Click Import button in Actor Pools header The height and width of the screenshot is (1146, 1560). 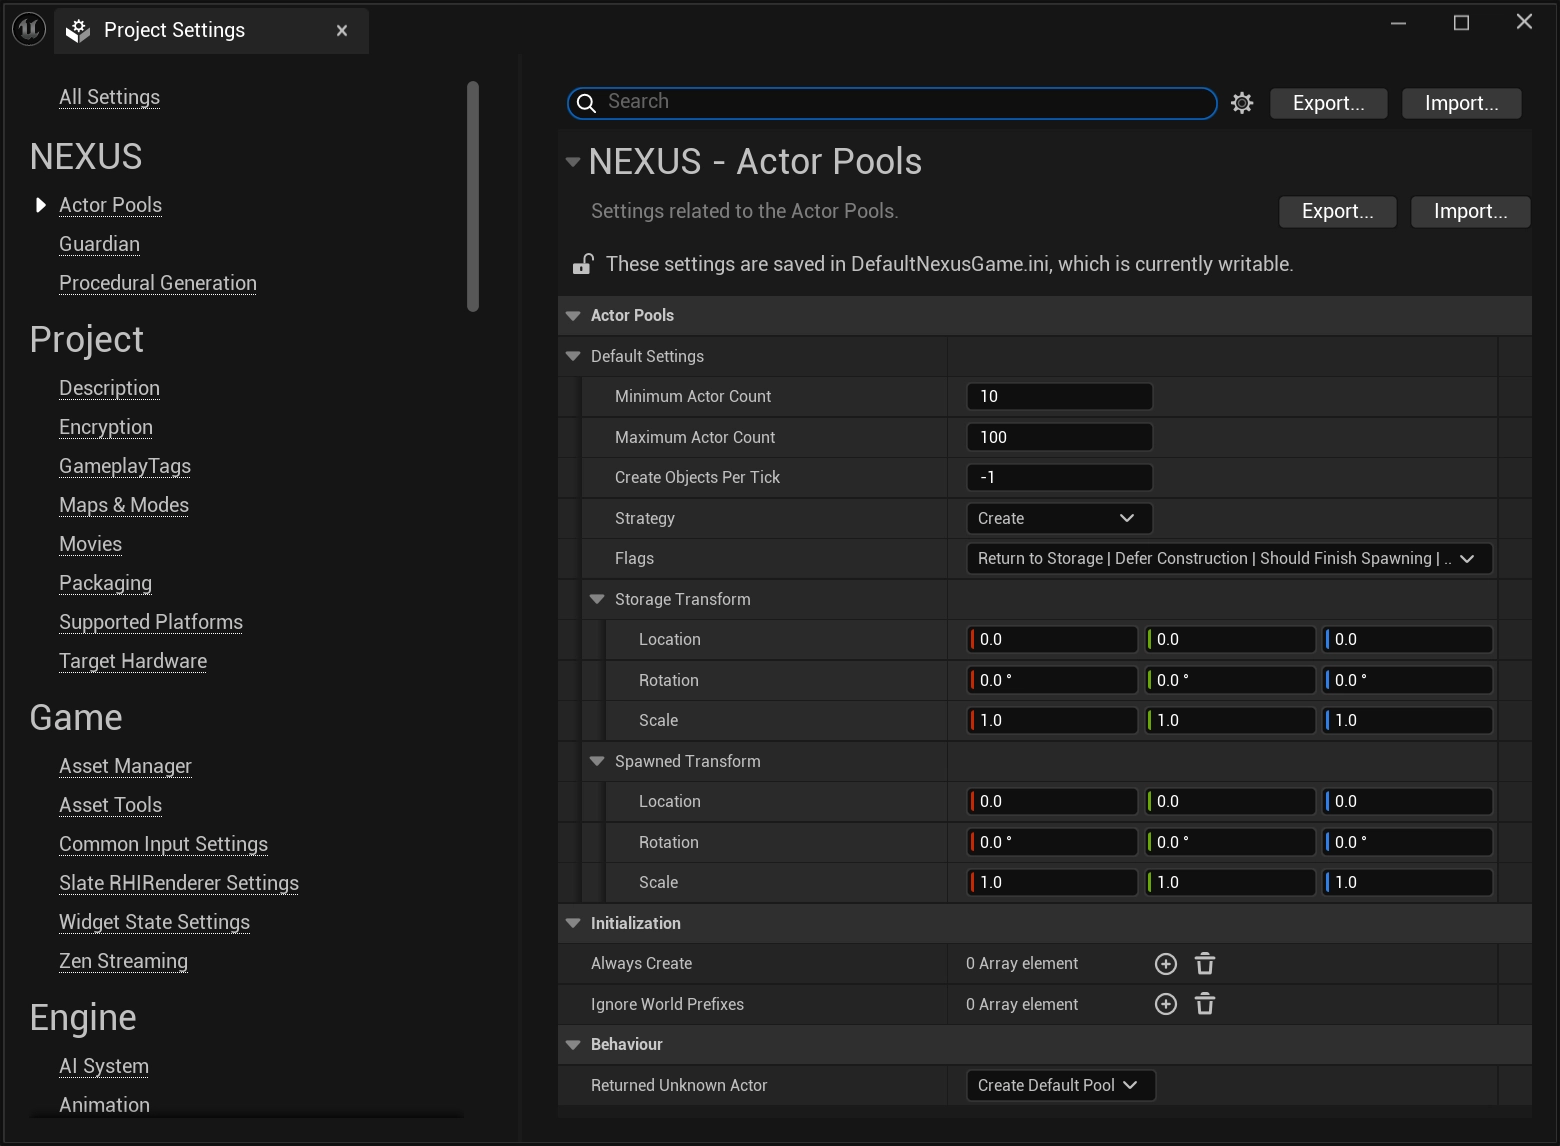pyautogui.click(x=1469, y=211)
